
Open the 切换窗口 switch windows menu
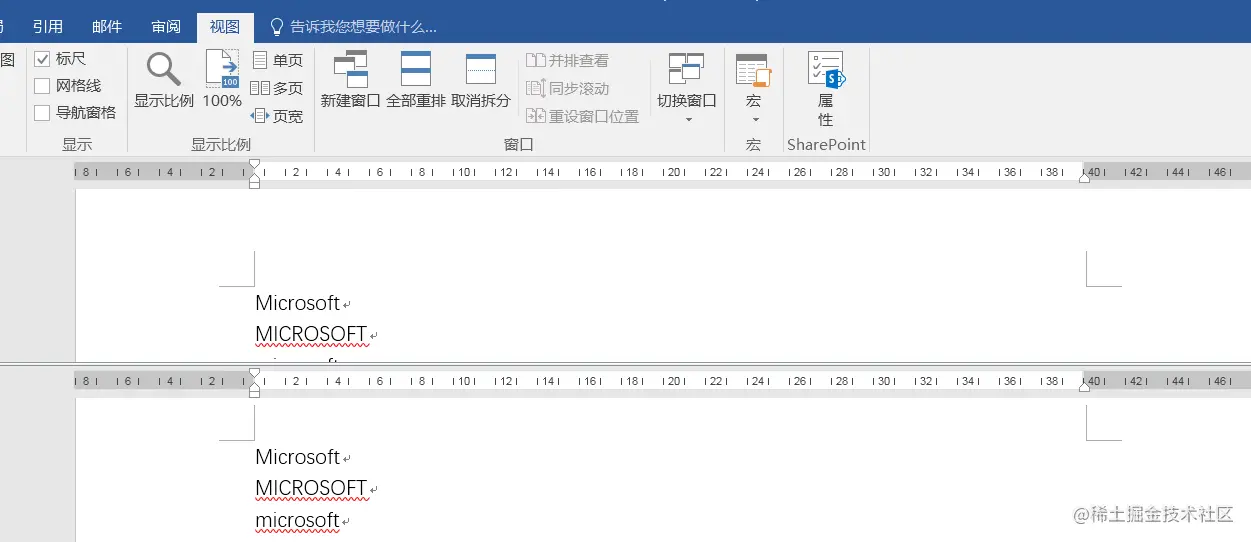click(x=687, y=88)
